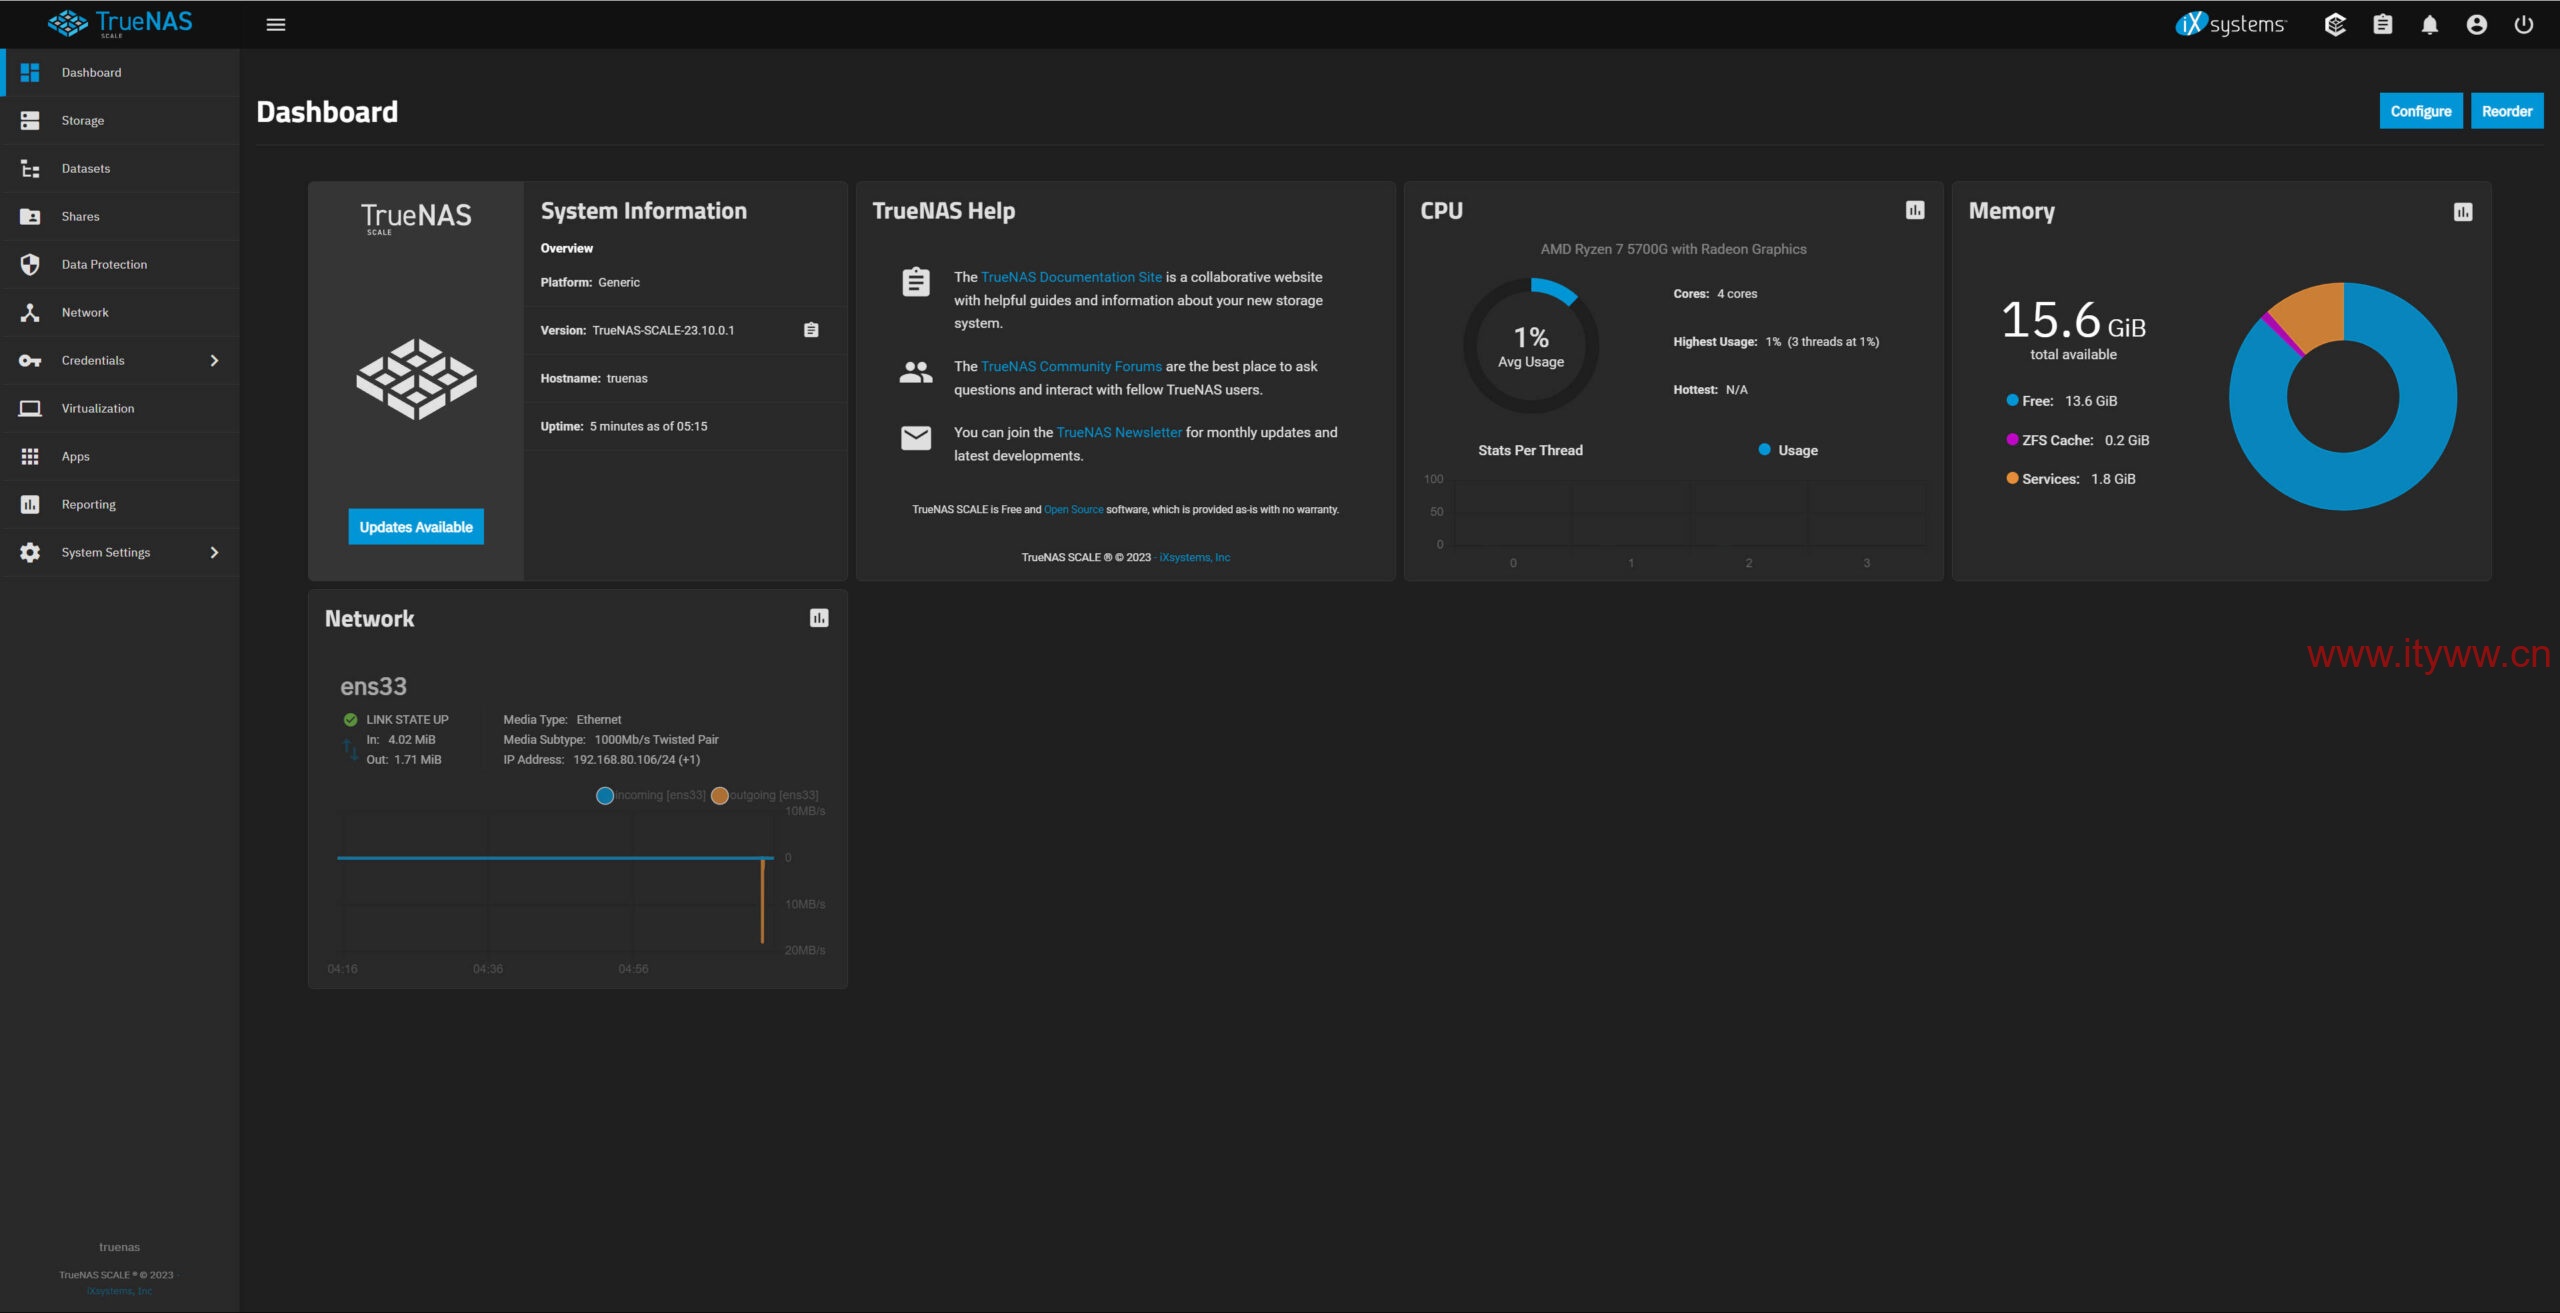
Task: Go to Datasets page
Action: pyautogui.click(x=120, y=168)
